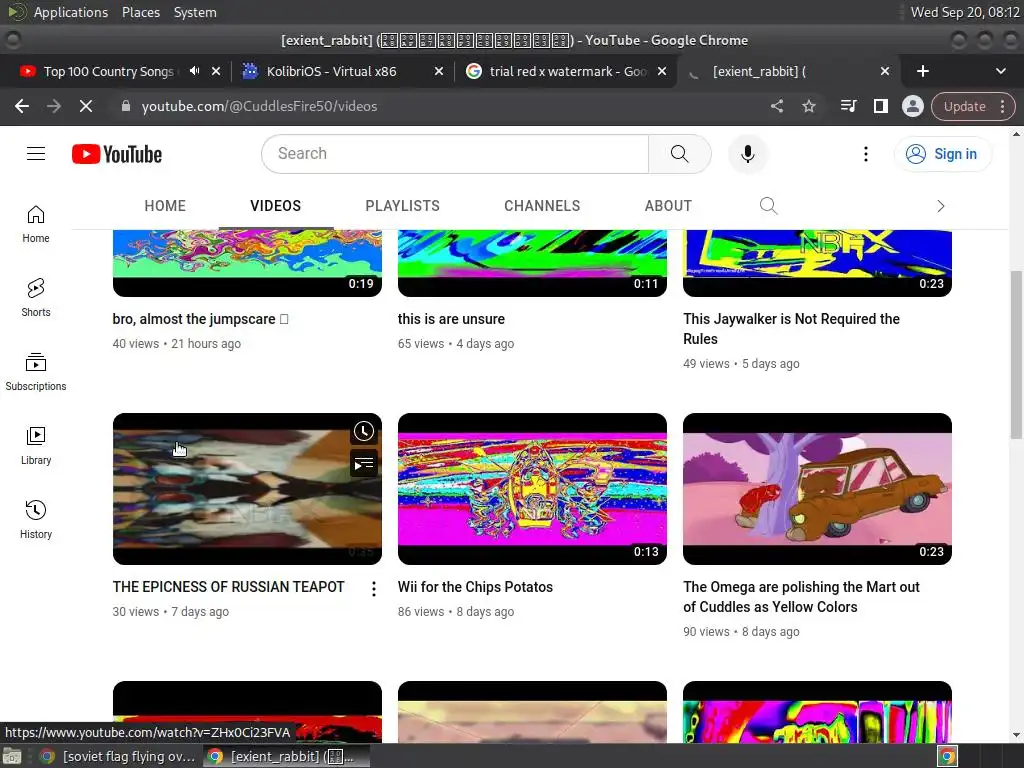Screen dimensions: 1024x768
Task: Click the YouTube logo
Action: (x=117, y=154)
